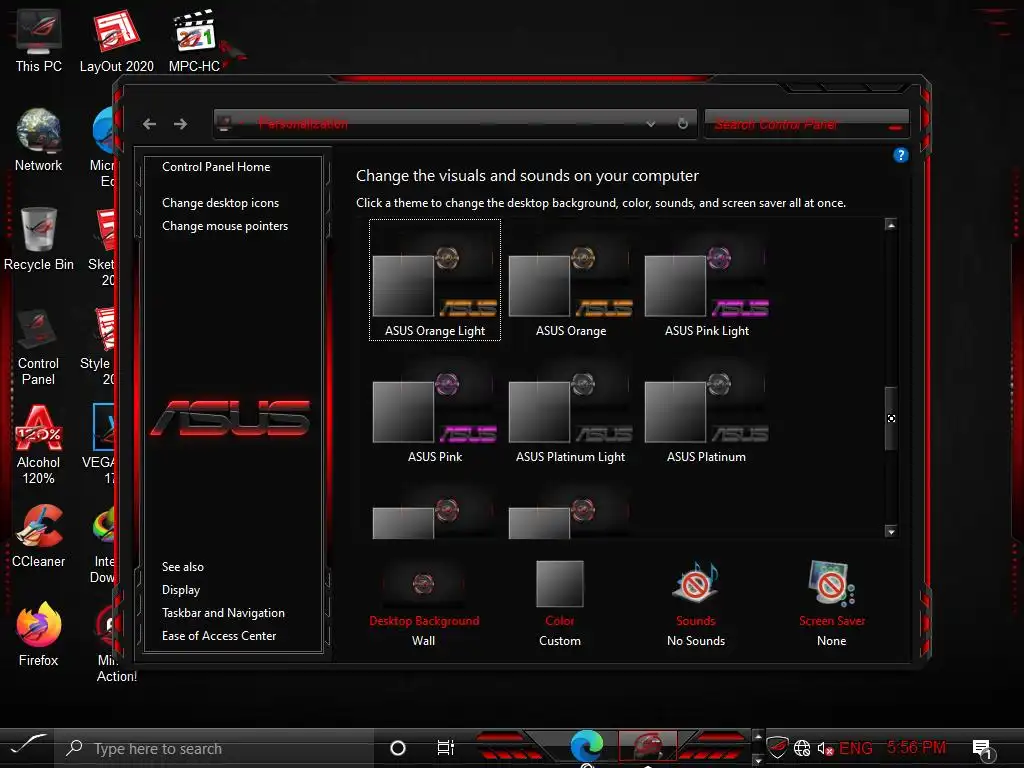Open LayOut 2020 desktop icon
This screenshot has width=1024, height=768.
[x=116, y=40]
